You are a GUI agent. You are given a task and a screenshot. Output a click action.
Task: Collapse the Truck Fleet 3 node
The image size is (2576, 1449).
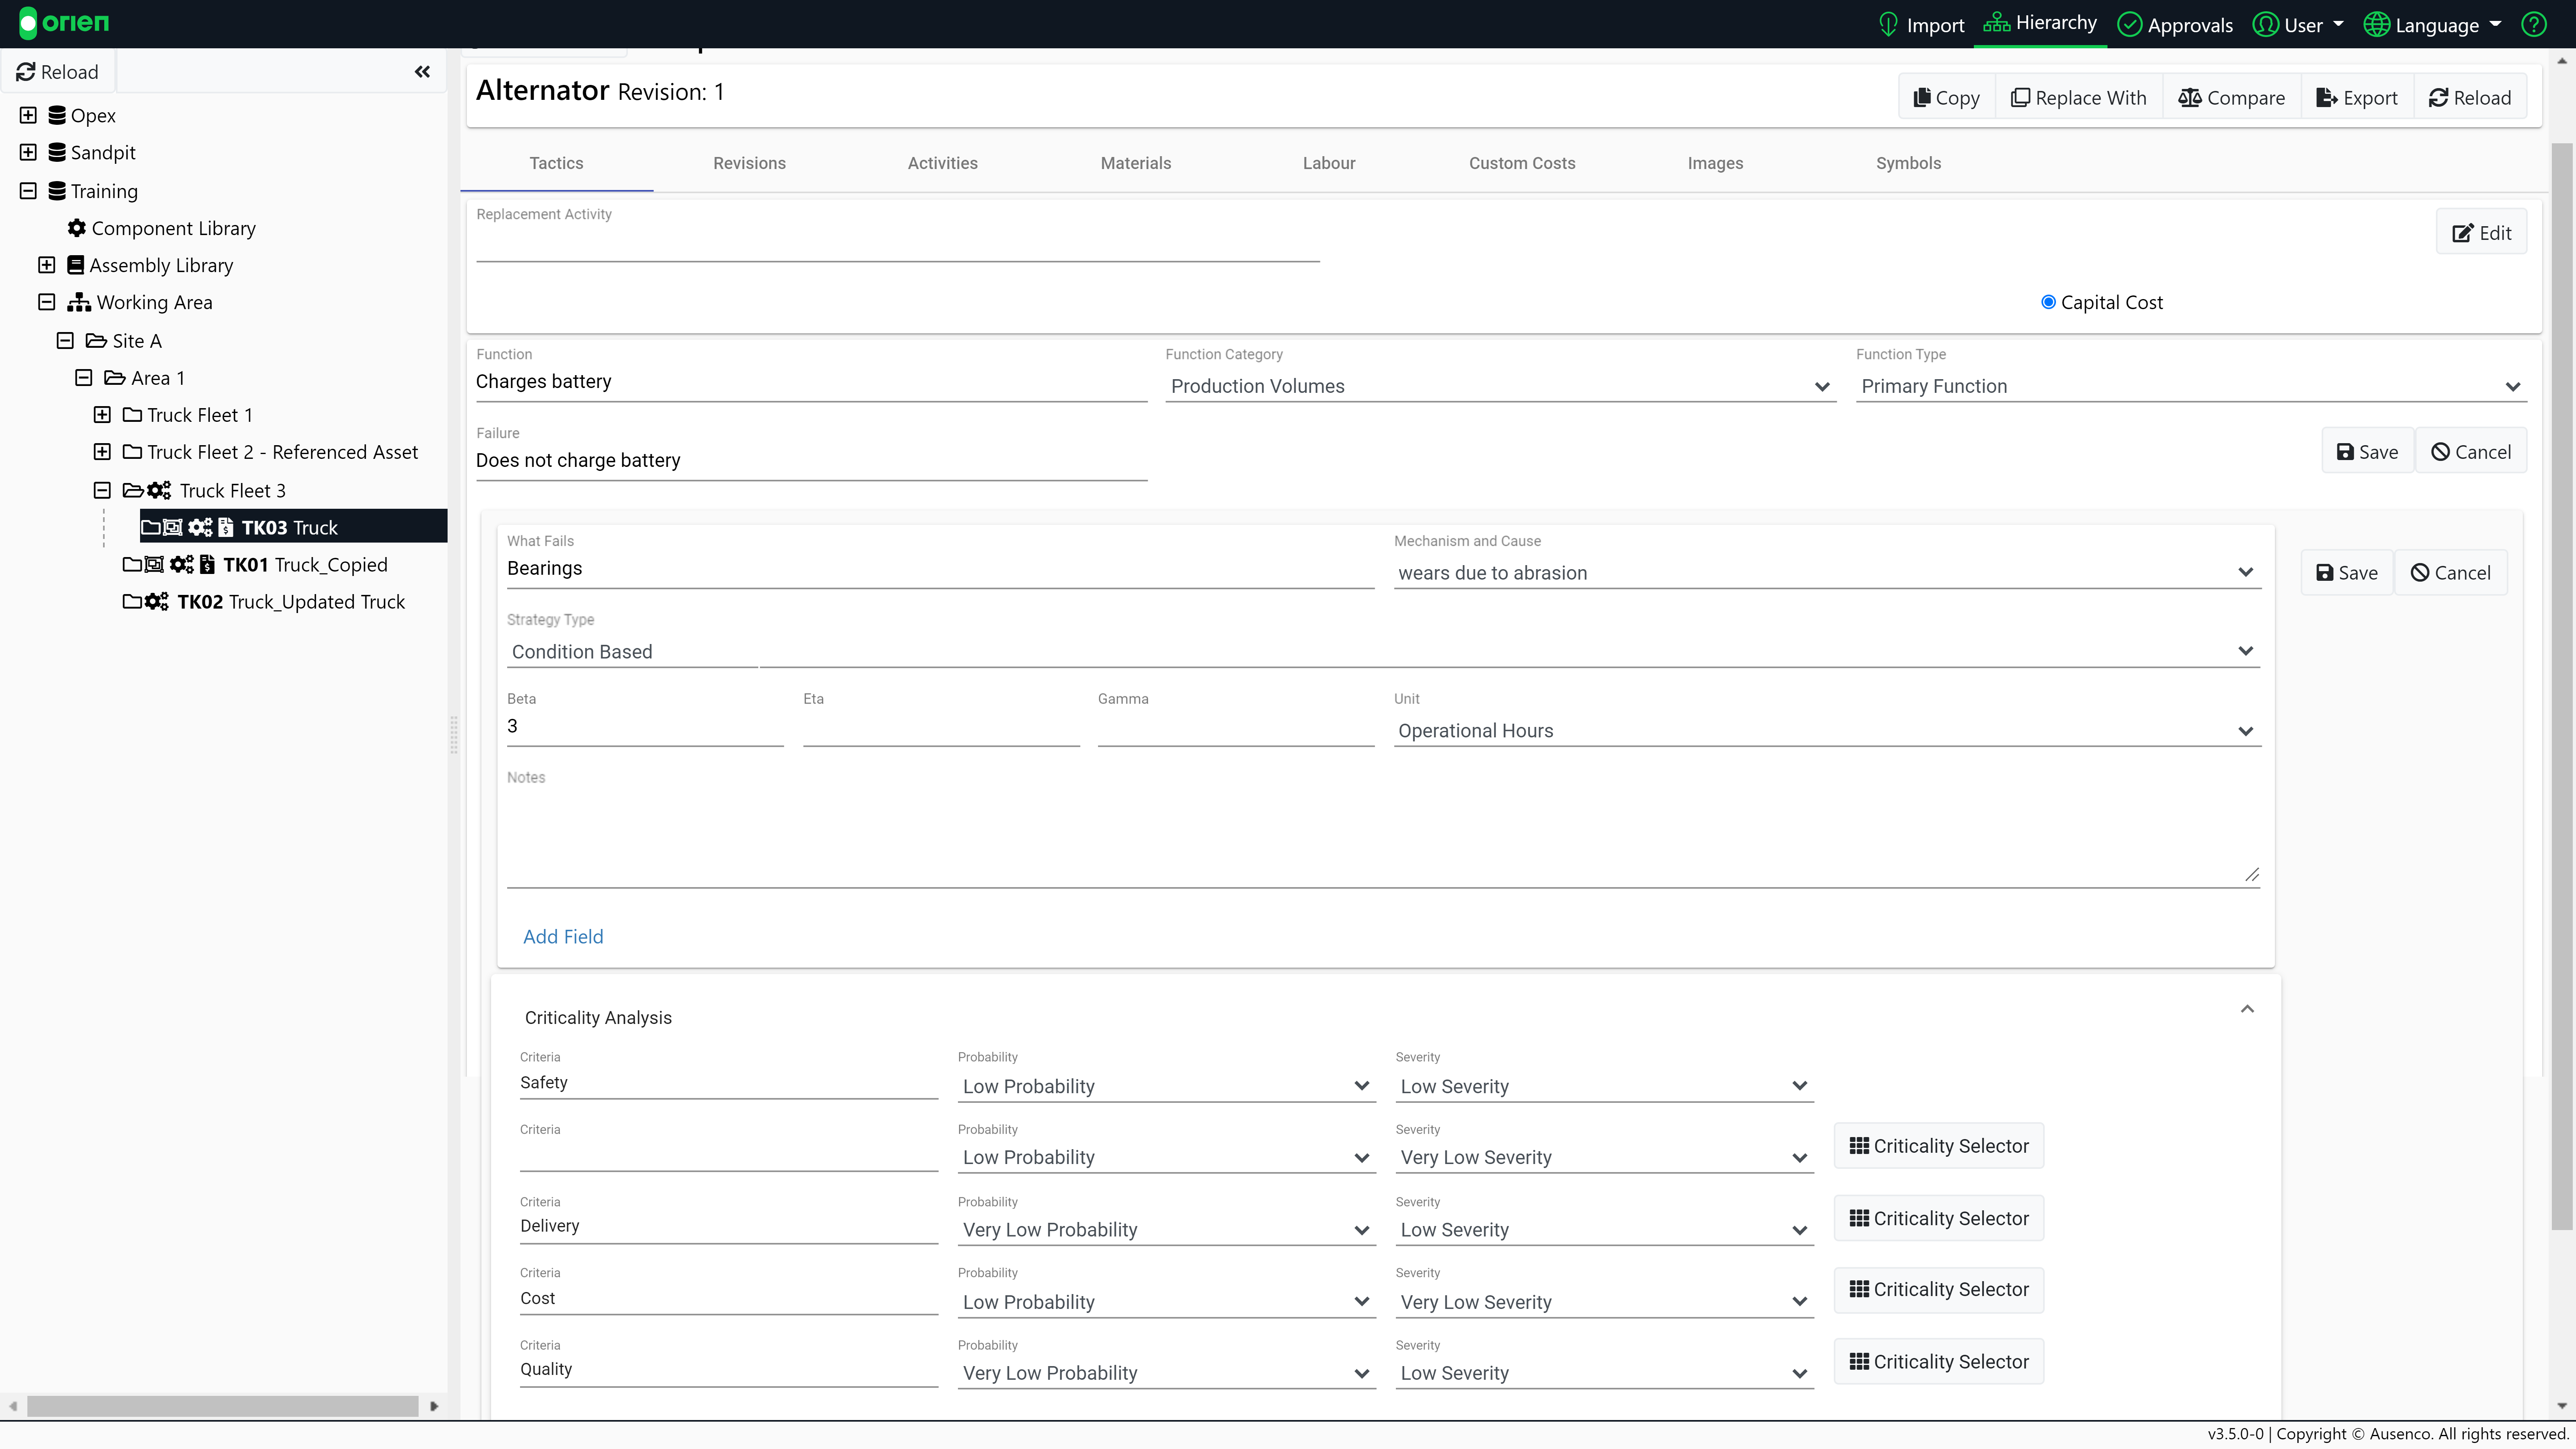click(102, 490)
